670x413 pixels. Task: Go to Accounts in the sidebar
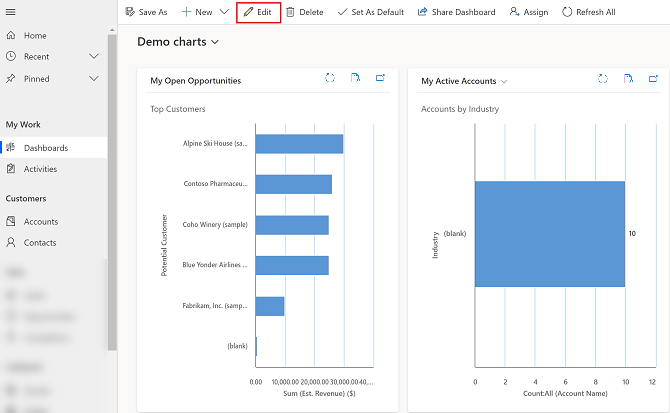coord(41,221)
